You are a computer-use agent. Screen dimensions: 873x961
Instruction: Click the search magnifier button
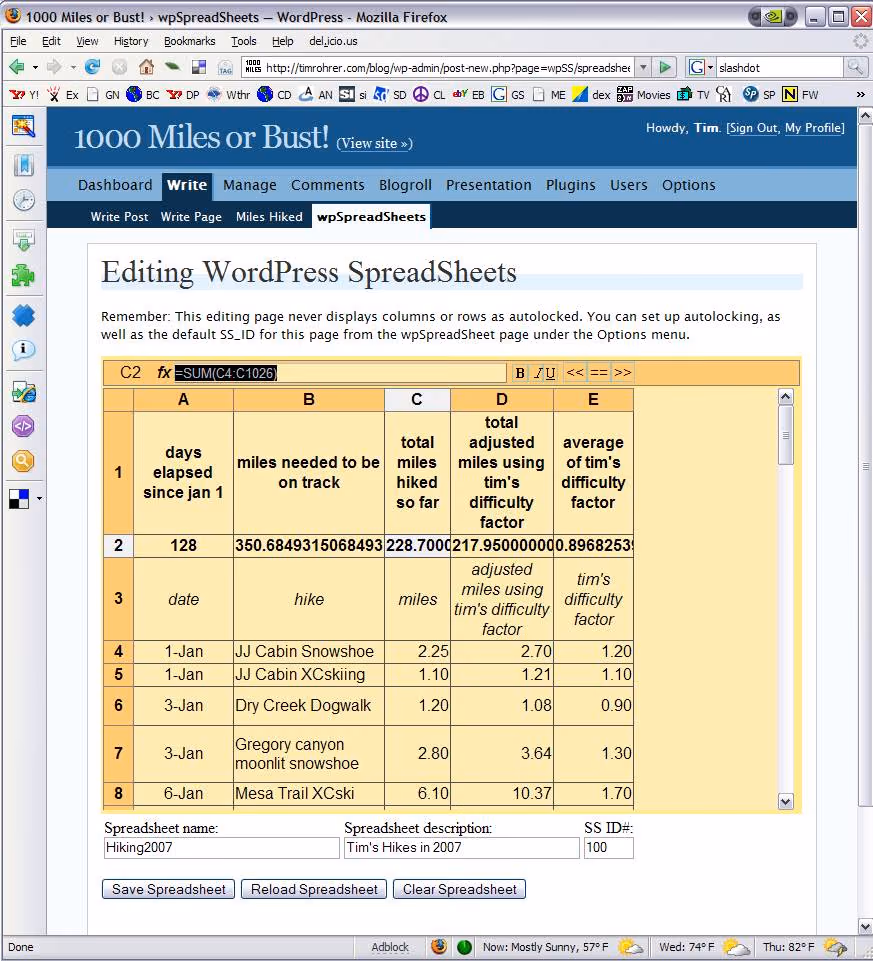(855, 67)
